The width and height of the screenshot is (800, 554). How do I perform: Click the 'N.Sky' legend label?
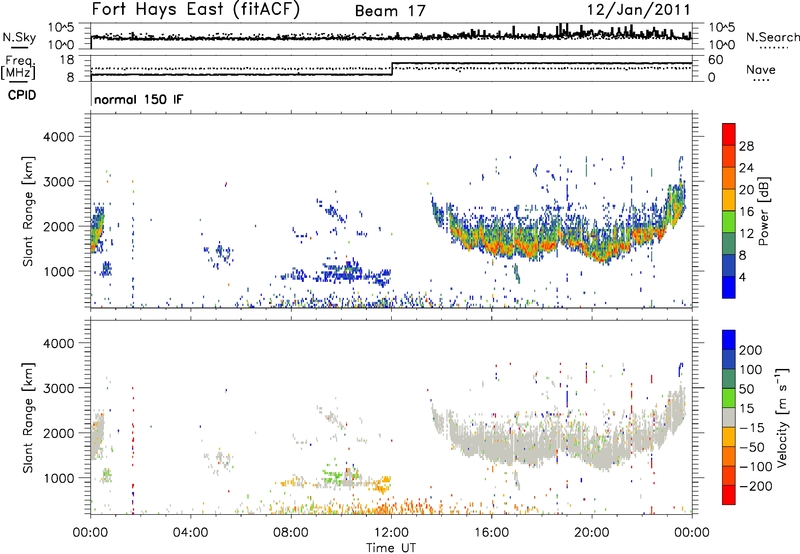click(x=19, y=37)
